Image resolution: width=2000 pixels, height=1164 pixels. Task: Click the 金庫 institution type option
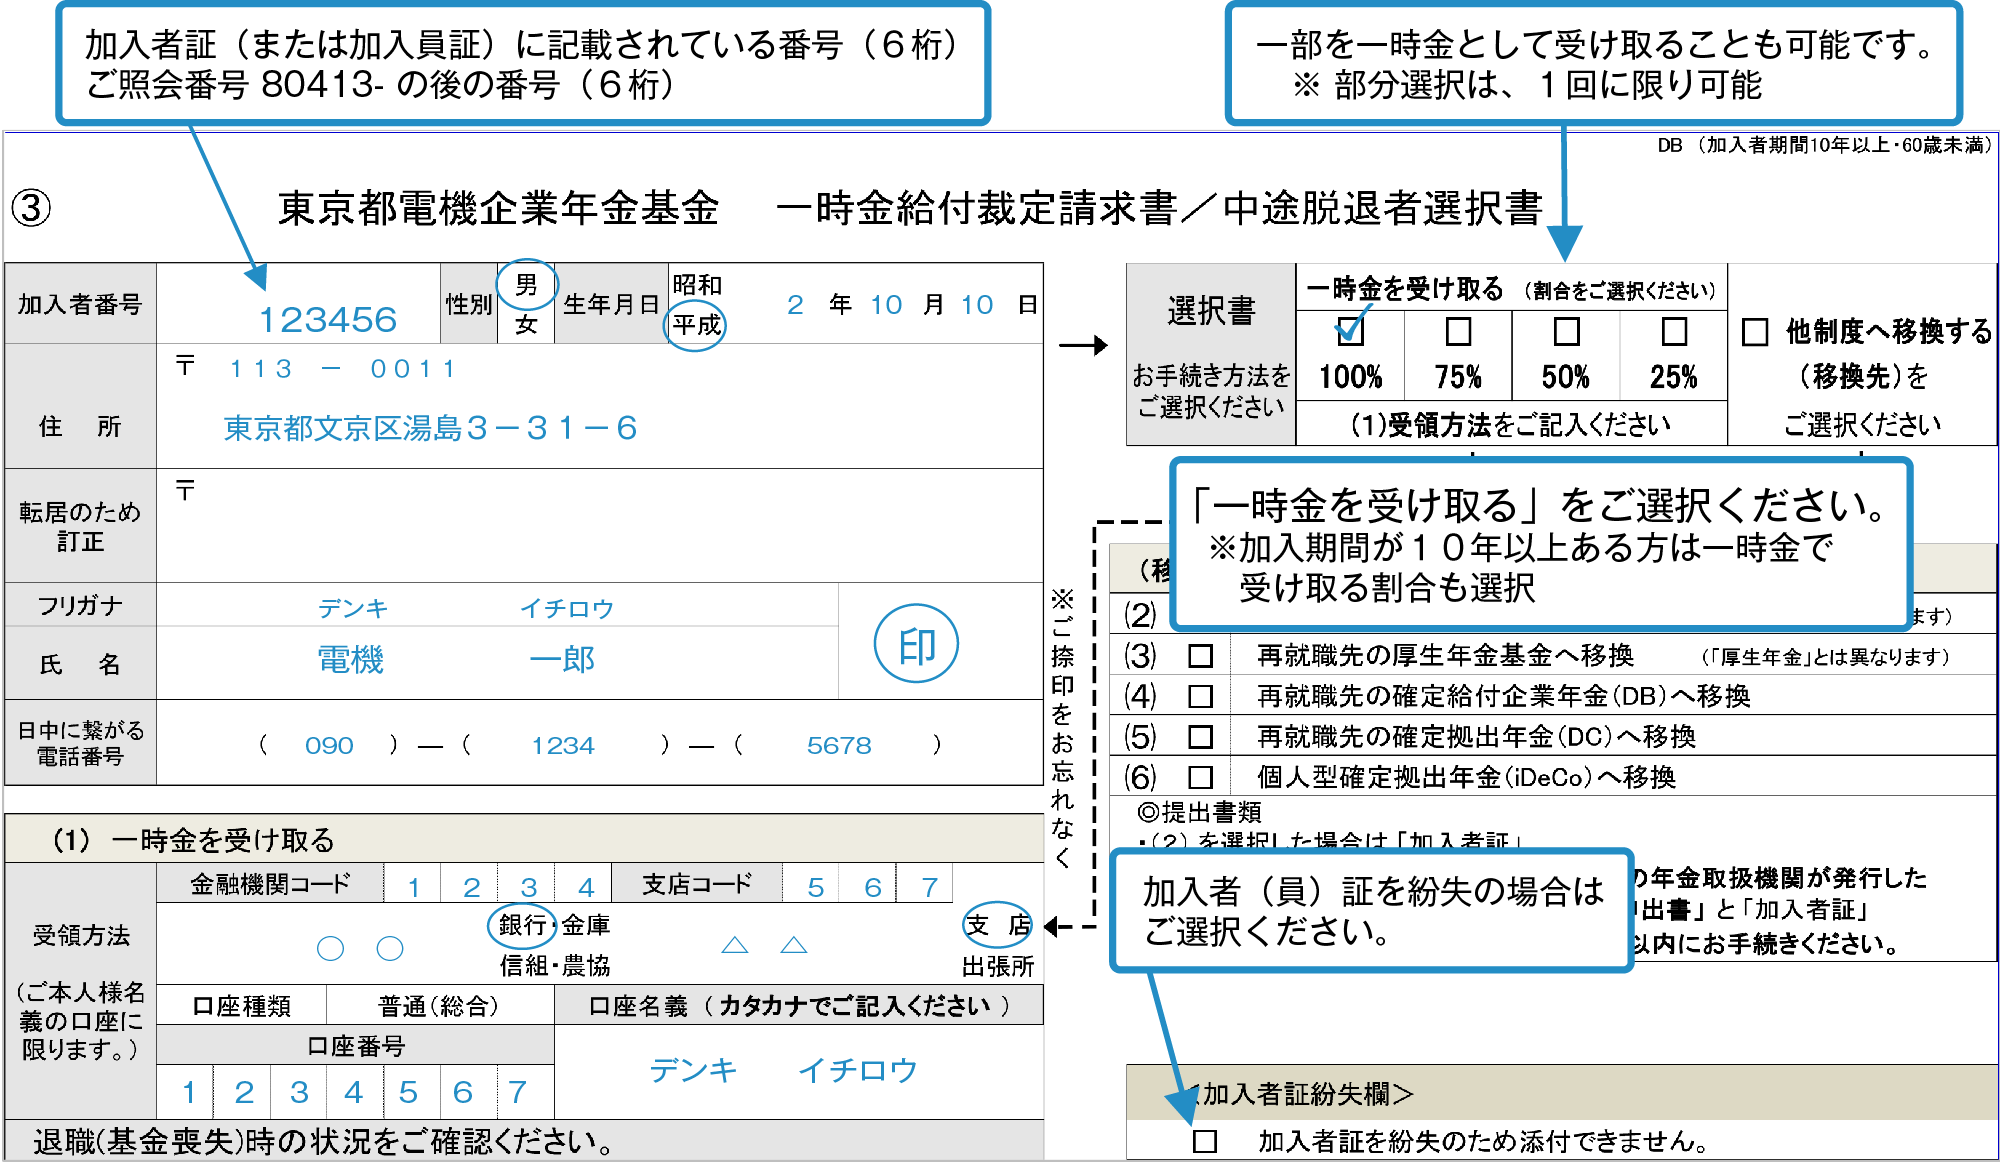(586, 925)
